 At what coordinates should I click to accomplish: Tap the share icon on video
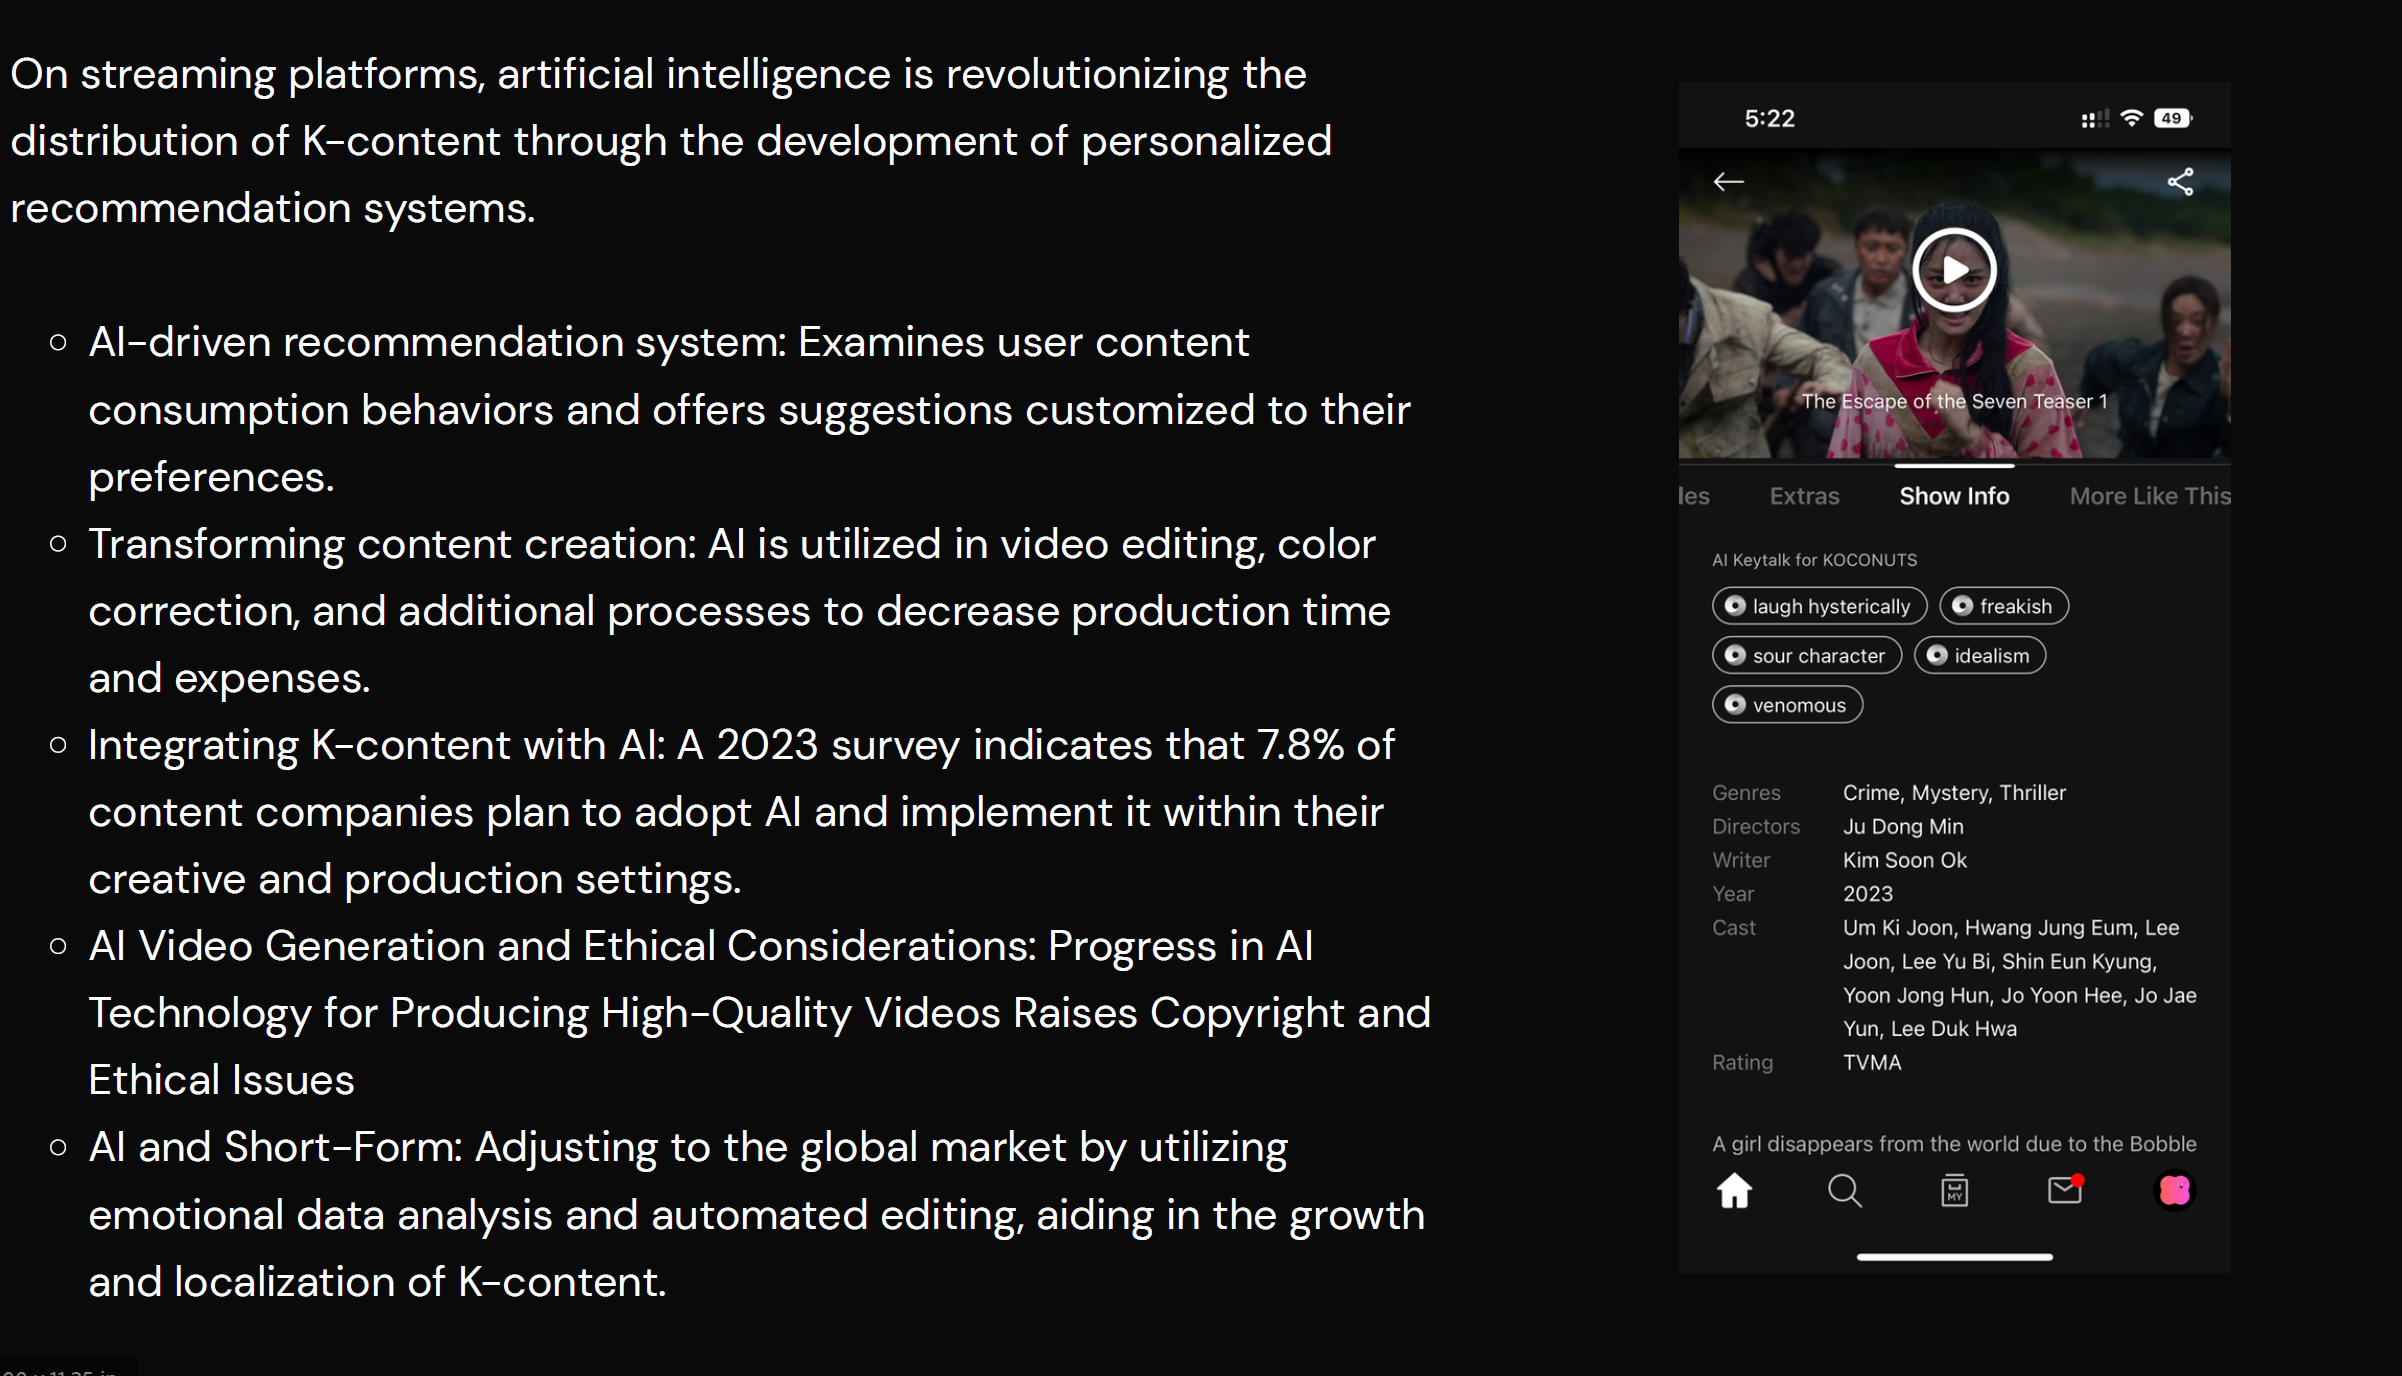tap(2180, 182)
